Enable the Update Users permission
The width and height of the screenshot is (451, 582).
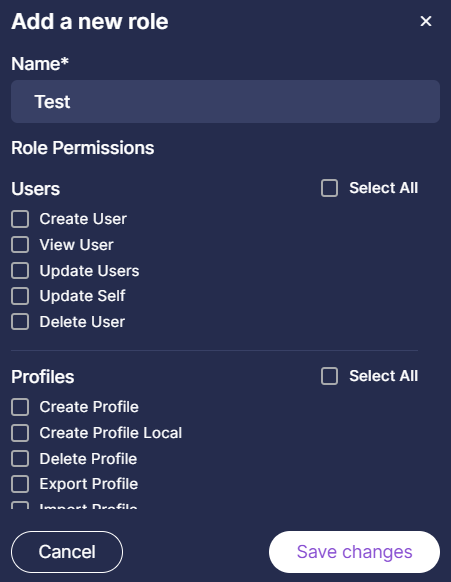point(20,271)
